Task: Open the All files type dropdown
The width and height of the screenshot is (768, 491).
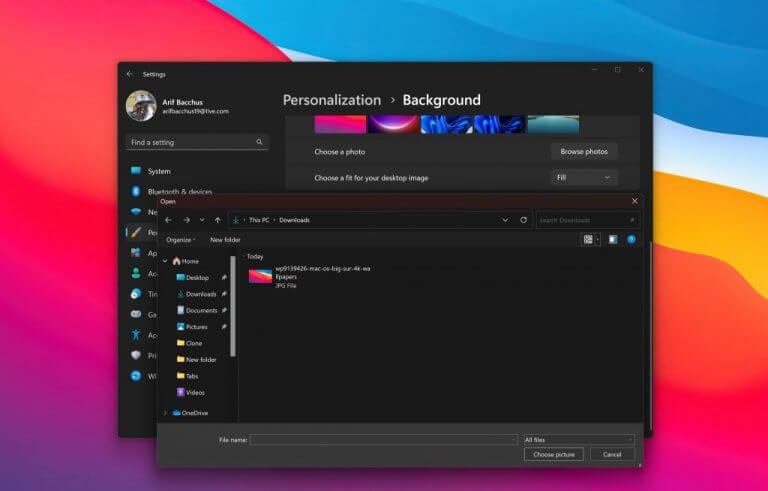Action: pyautogui.click(x=579, y=440)
